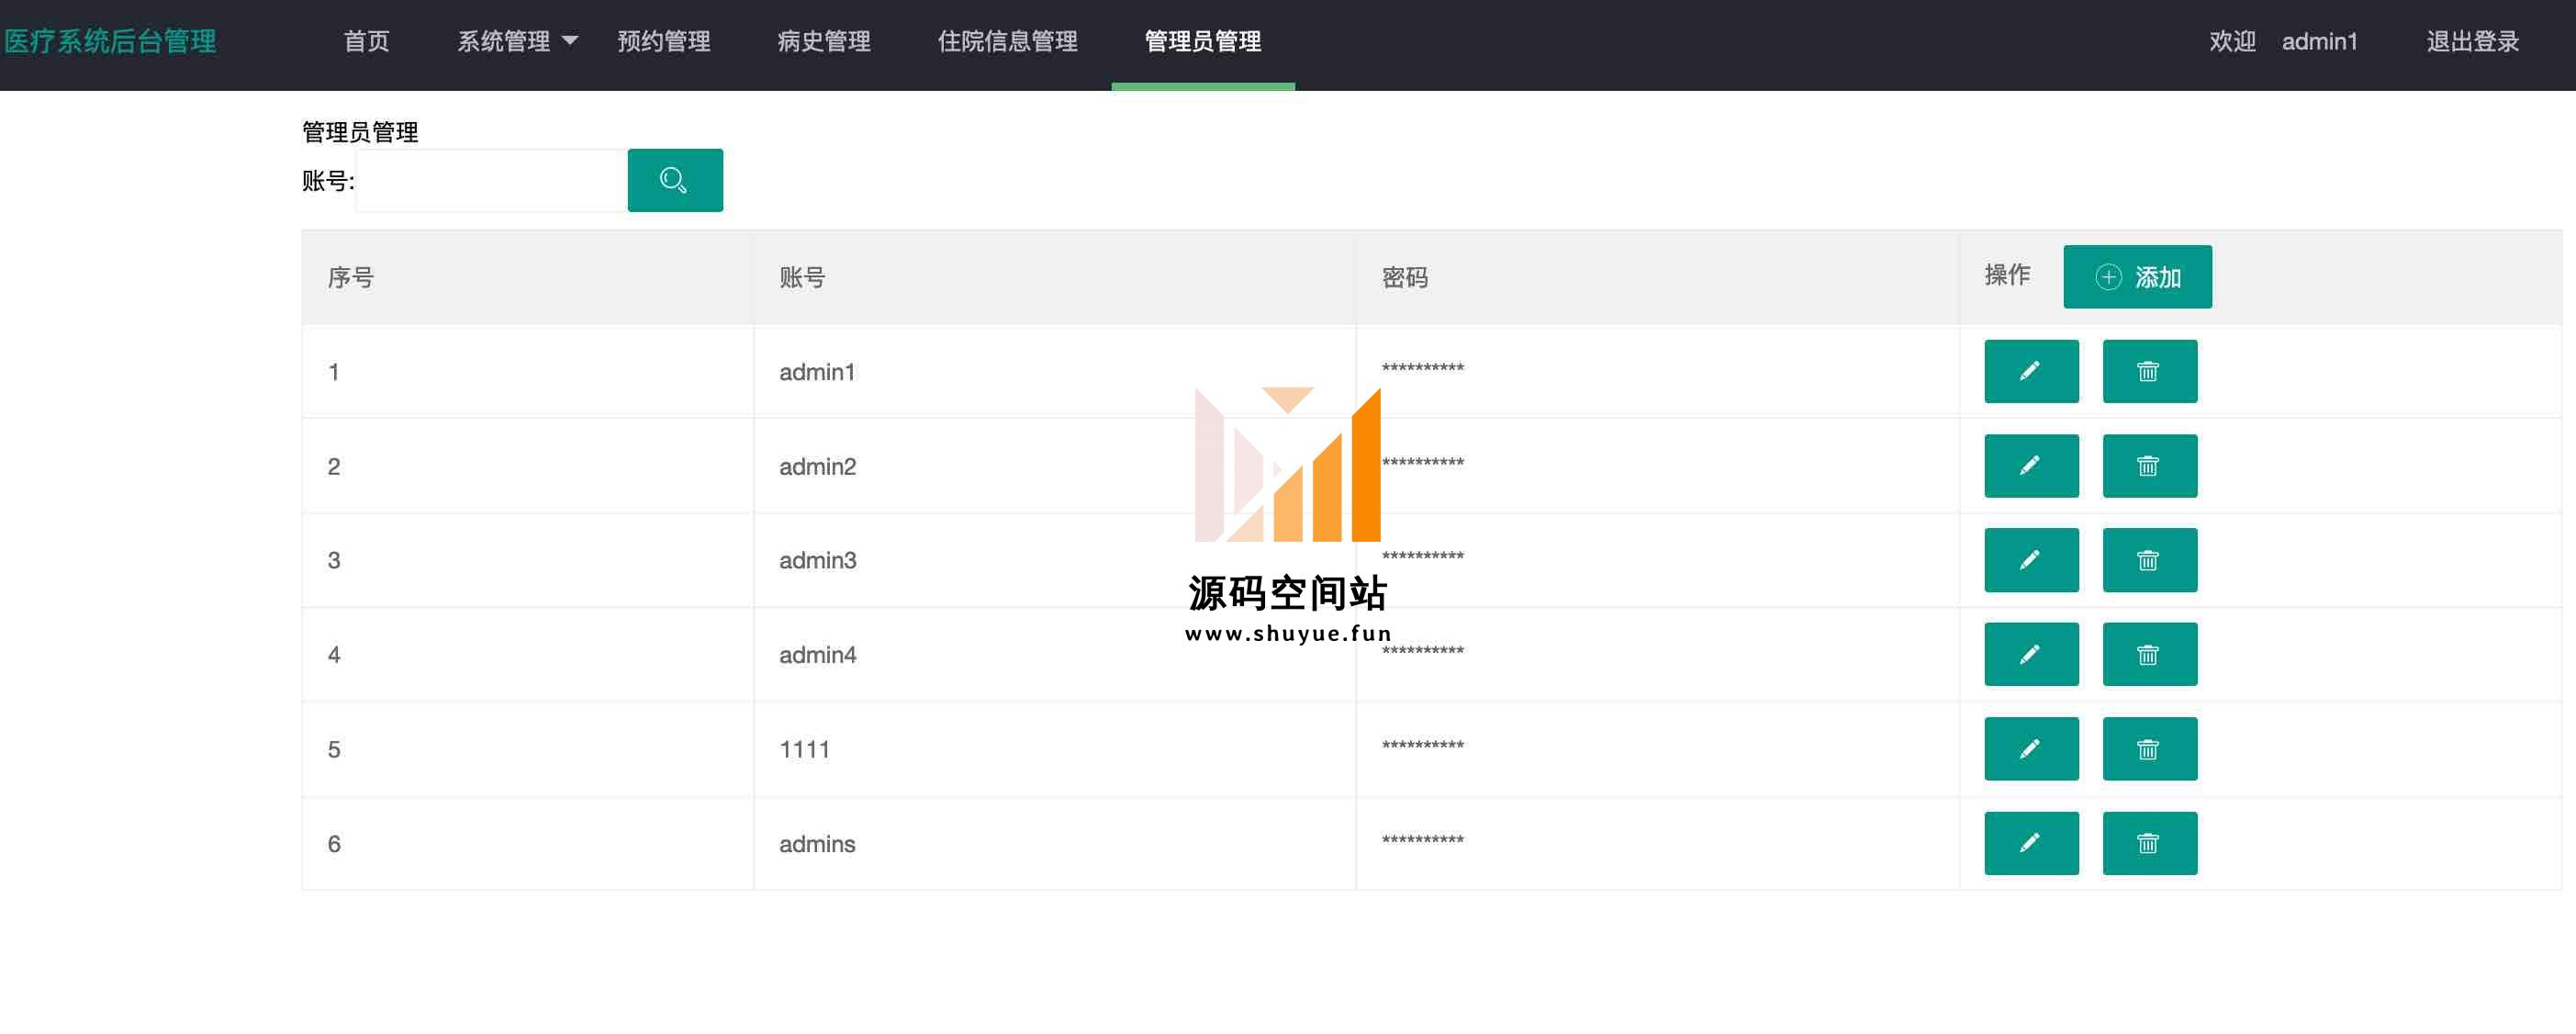Edit admin4 row with pencil icon
This screenshot has width=2576, height=1034.
[2031, 654]
